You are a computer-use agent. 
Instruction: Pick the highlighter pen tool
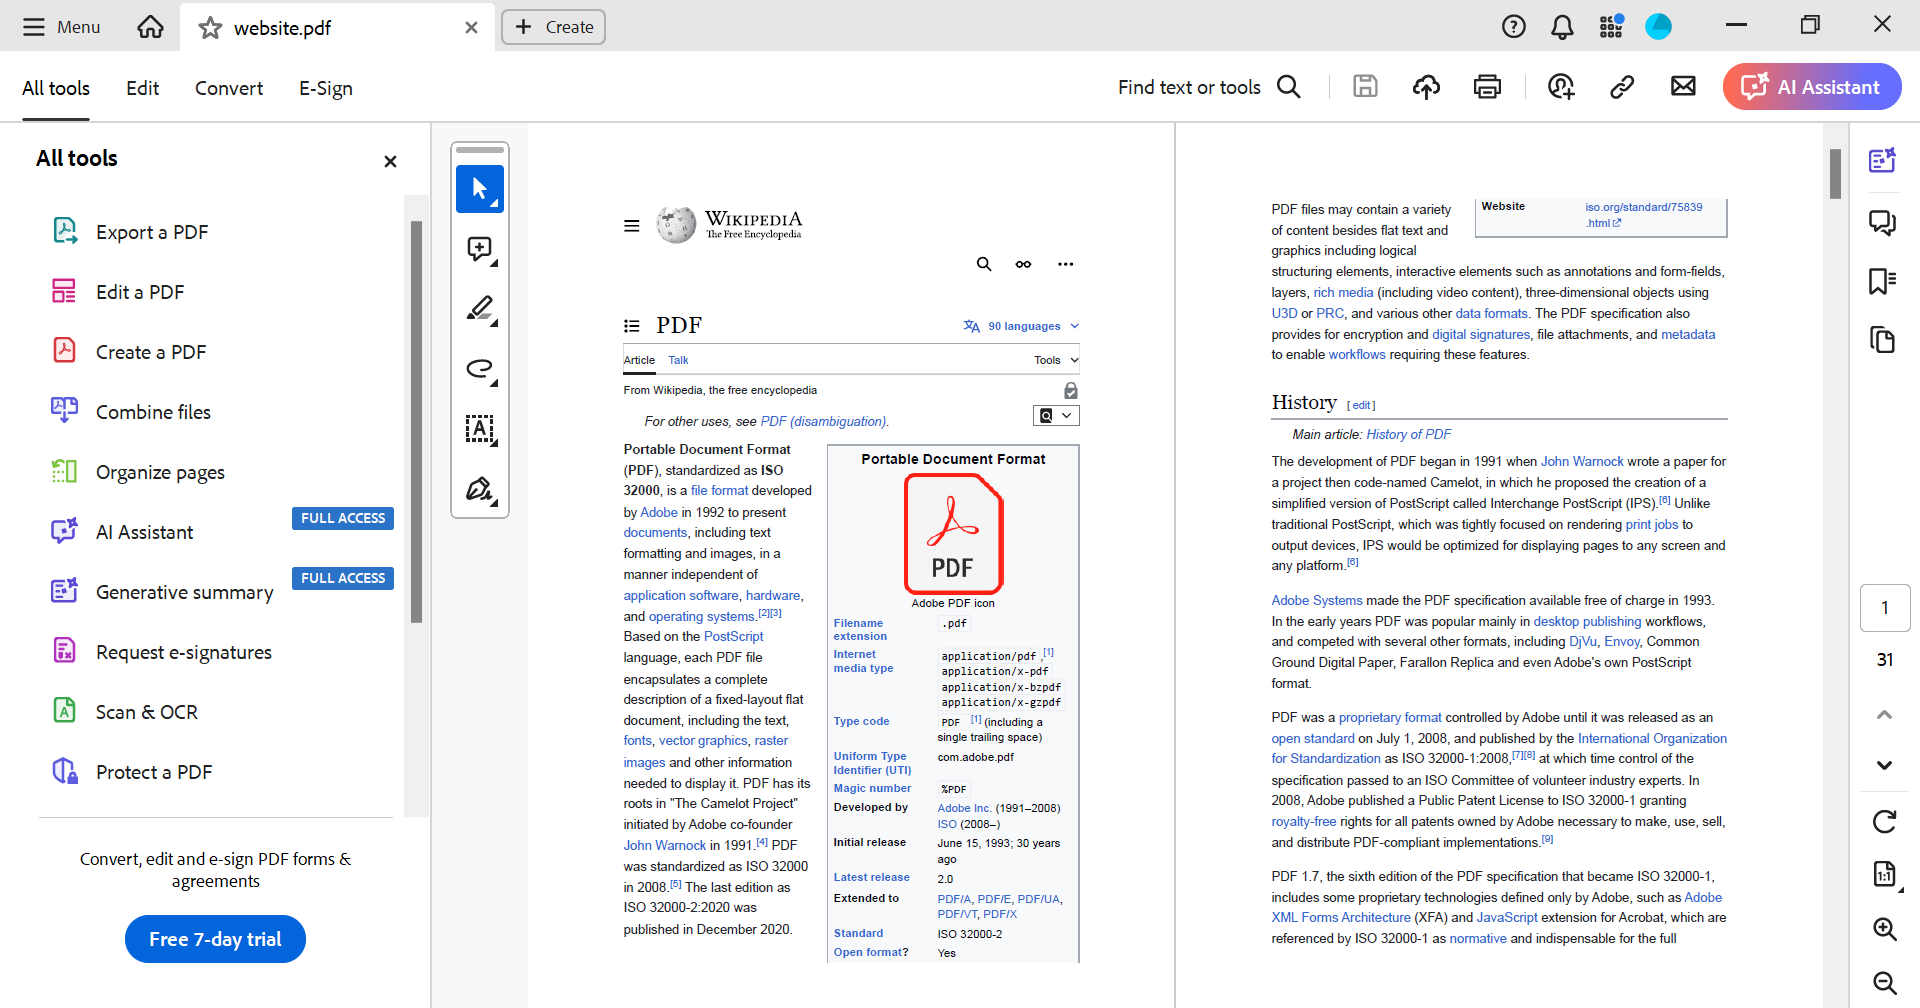[480, 309]
